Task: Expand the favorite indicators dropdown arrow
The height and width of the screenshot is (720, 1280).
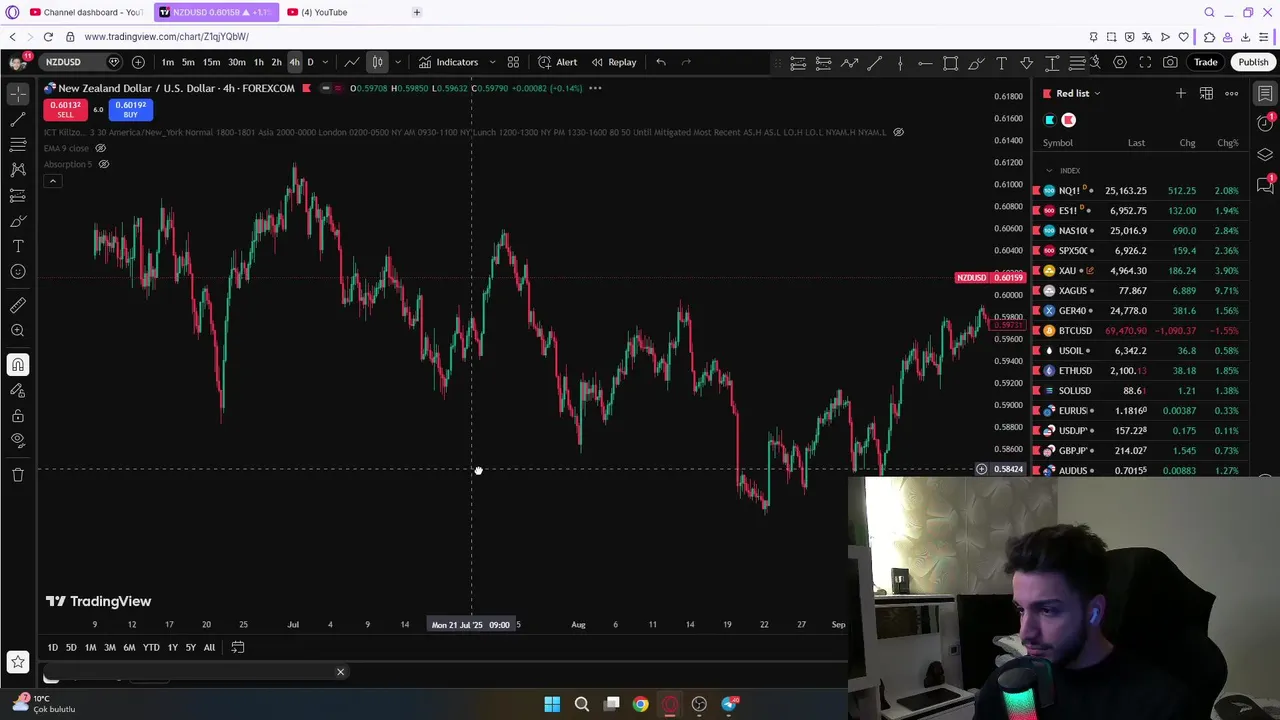Action: (x=492, y=62)
